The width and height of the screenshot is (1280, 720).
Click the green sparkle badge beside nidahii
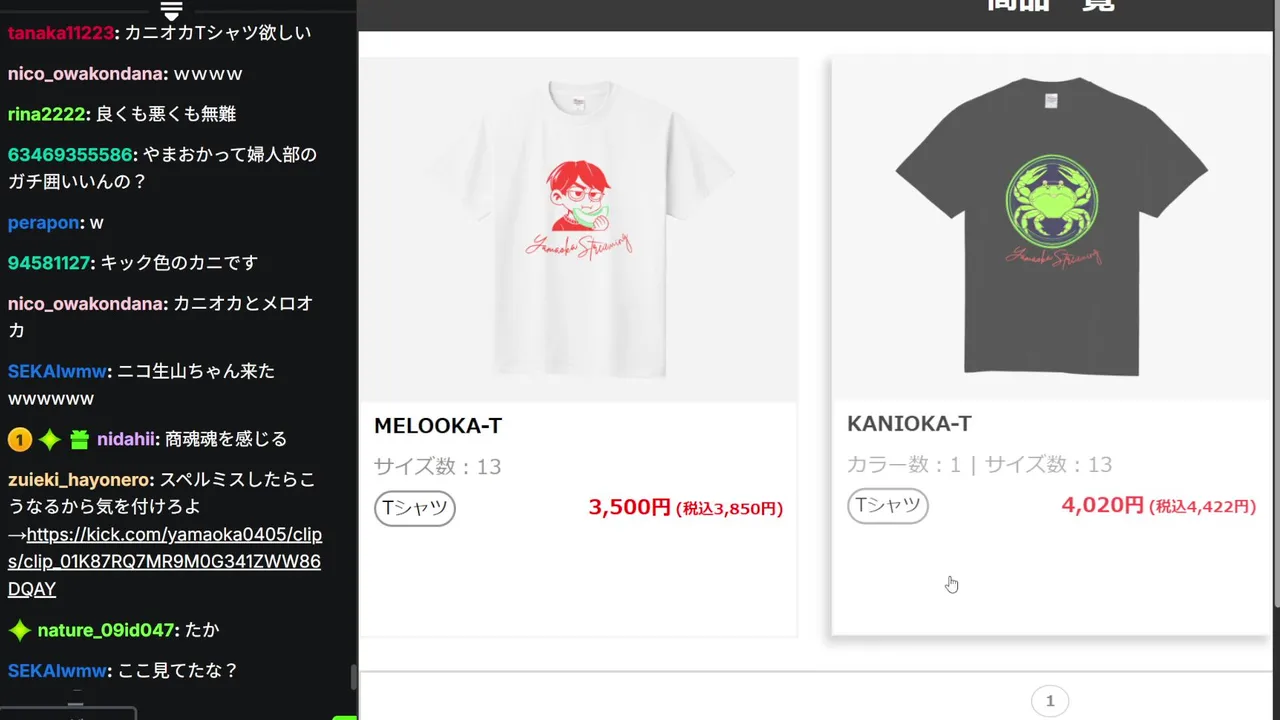[x=50, y=439]
